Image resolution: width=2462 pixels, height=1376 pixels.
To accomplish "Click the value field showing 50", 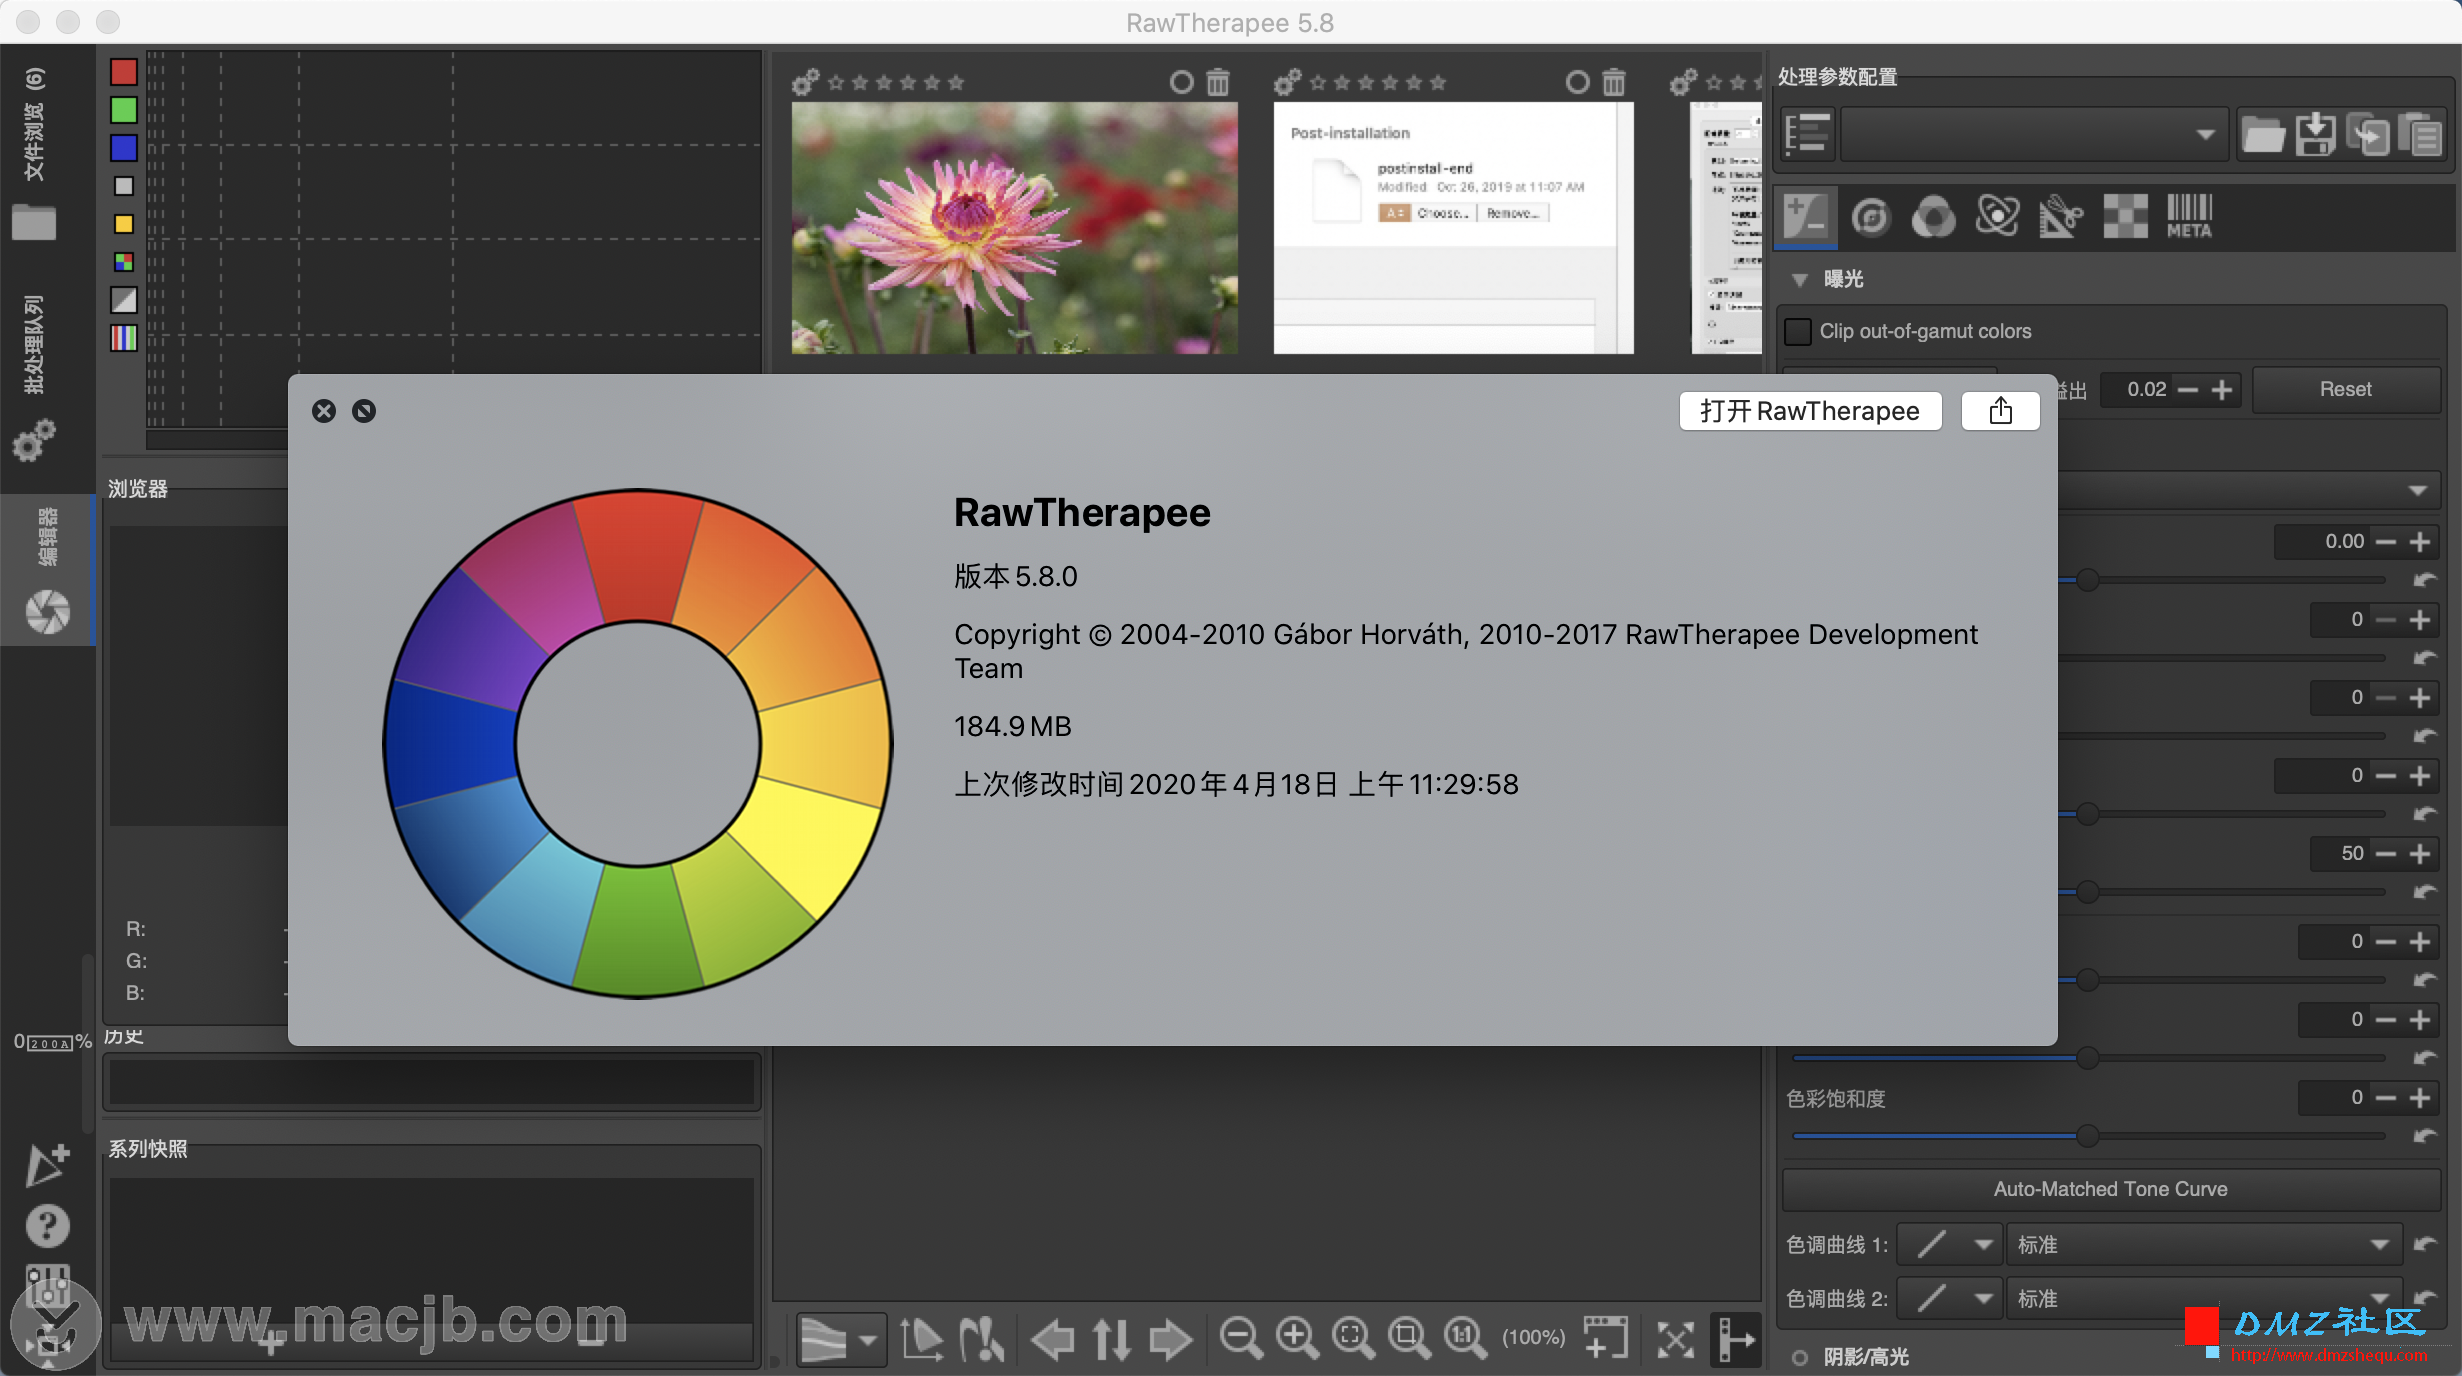I will point(2340,854).
